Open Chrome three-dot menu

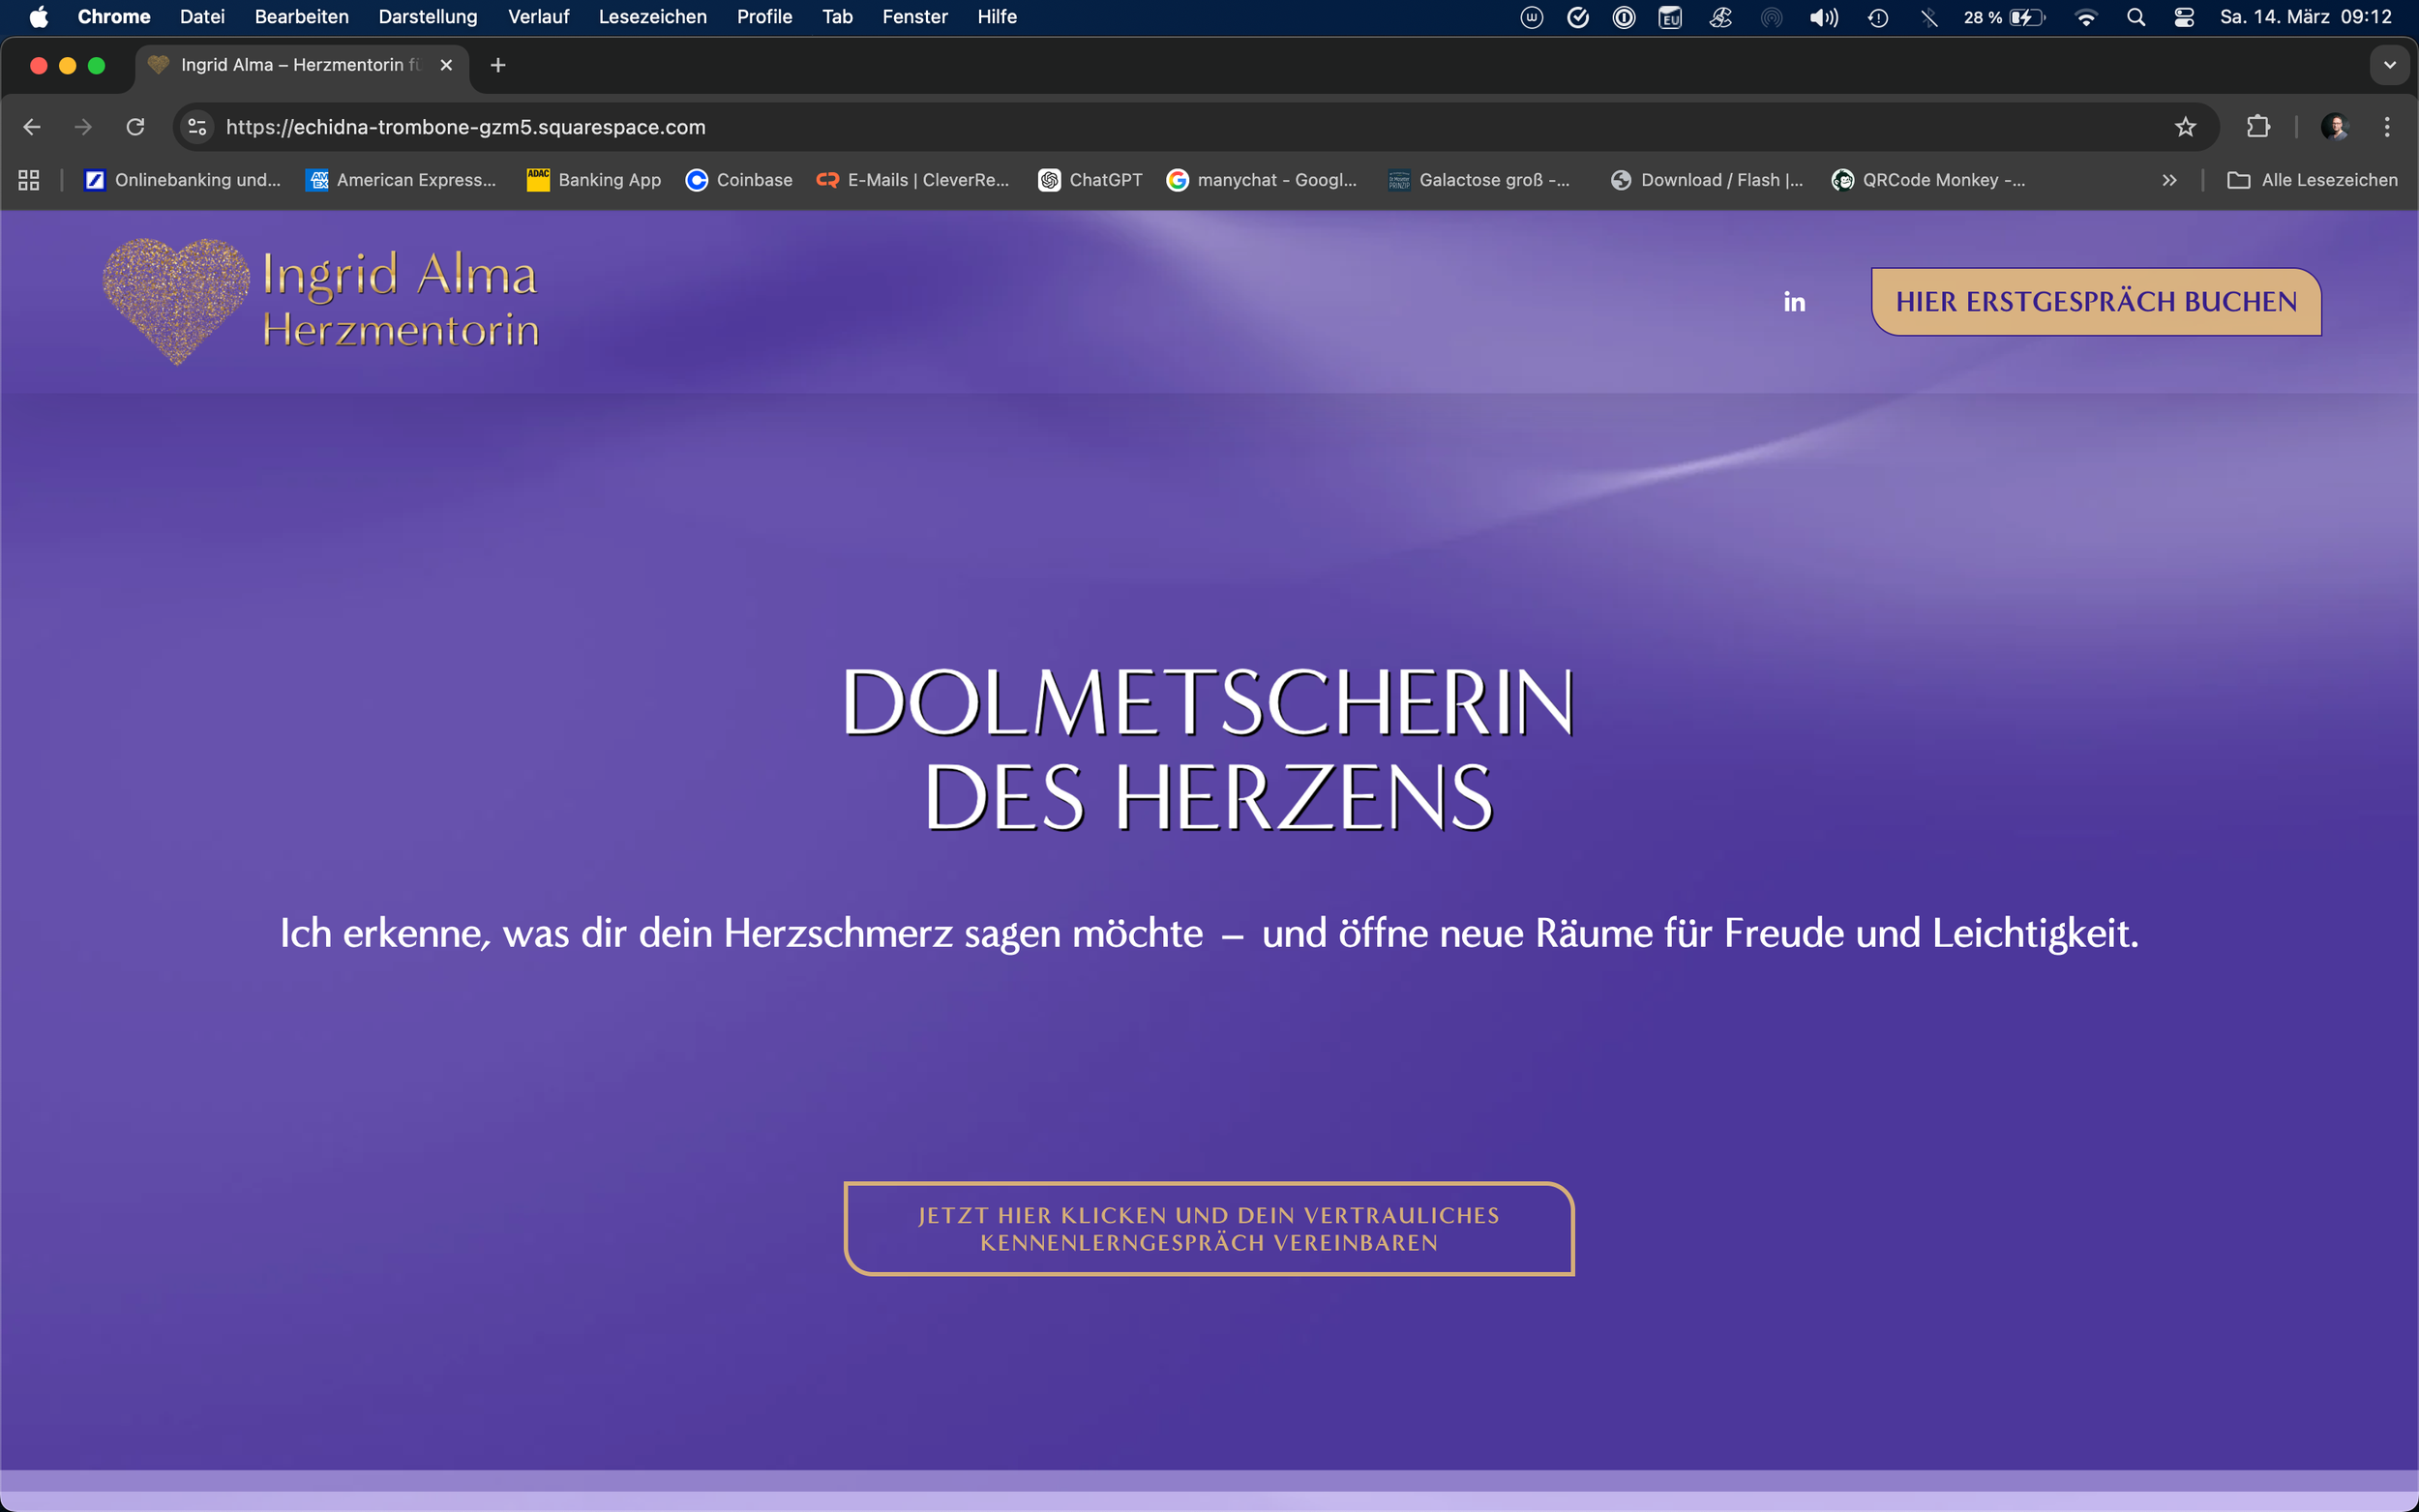click(x=2387, y=127)
